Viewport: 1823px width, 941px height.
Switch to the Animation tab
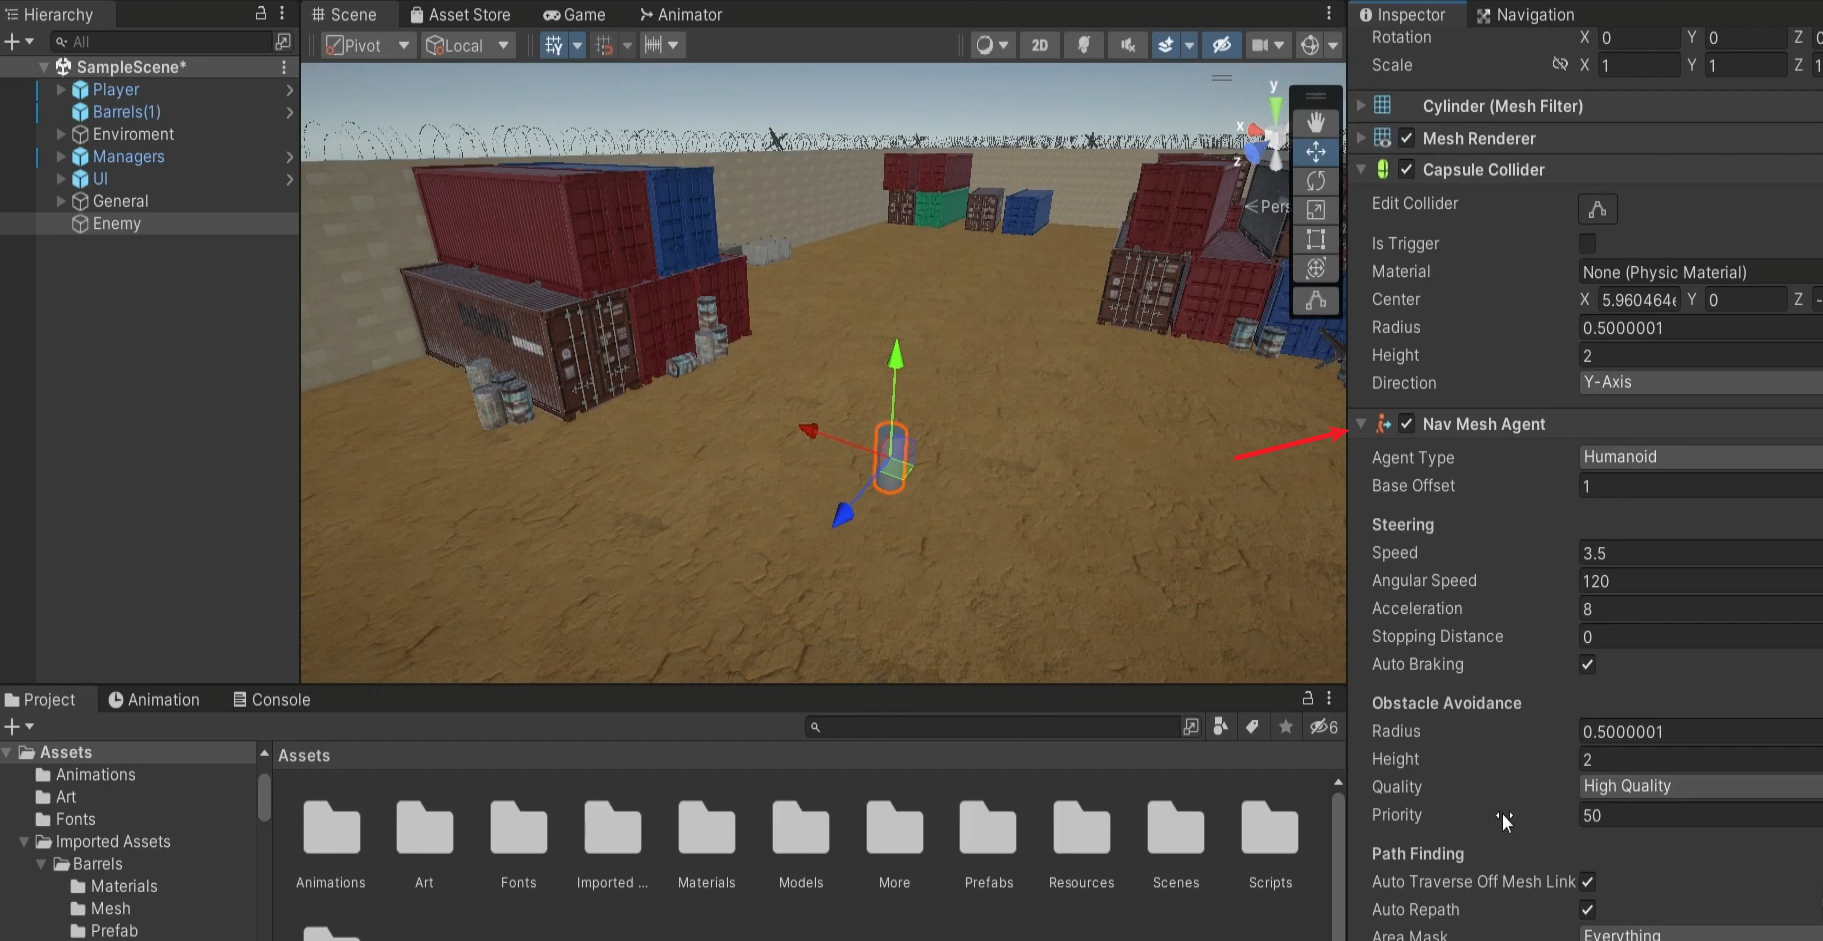pos(154,700)
